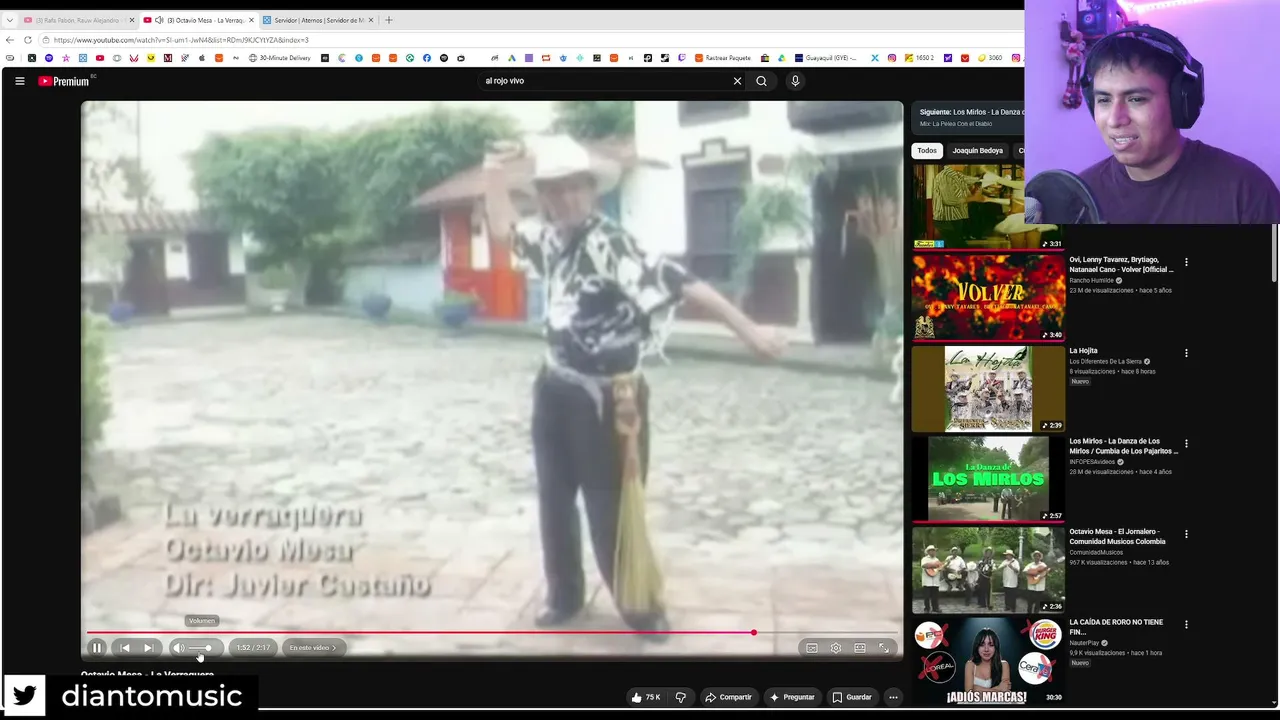
Task: Click the Preguntar button
Action: [792, 697]
